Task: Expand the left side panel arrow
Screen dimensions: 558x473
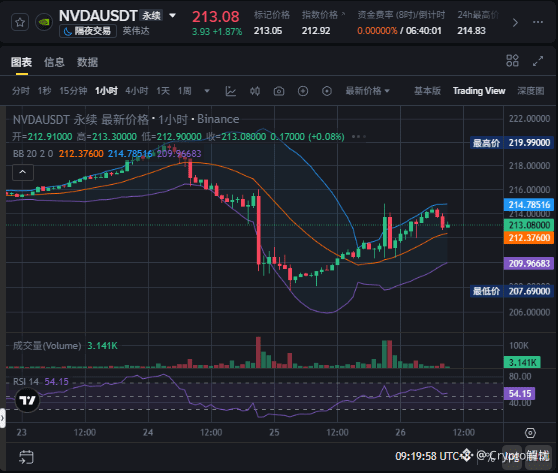Action: point(2,418)
